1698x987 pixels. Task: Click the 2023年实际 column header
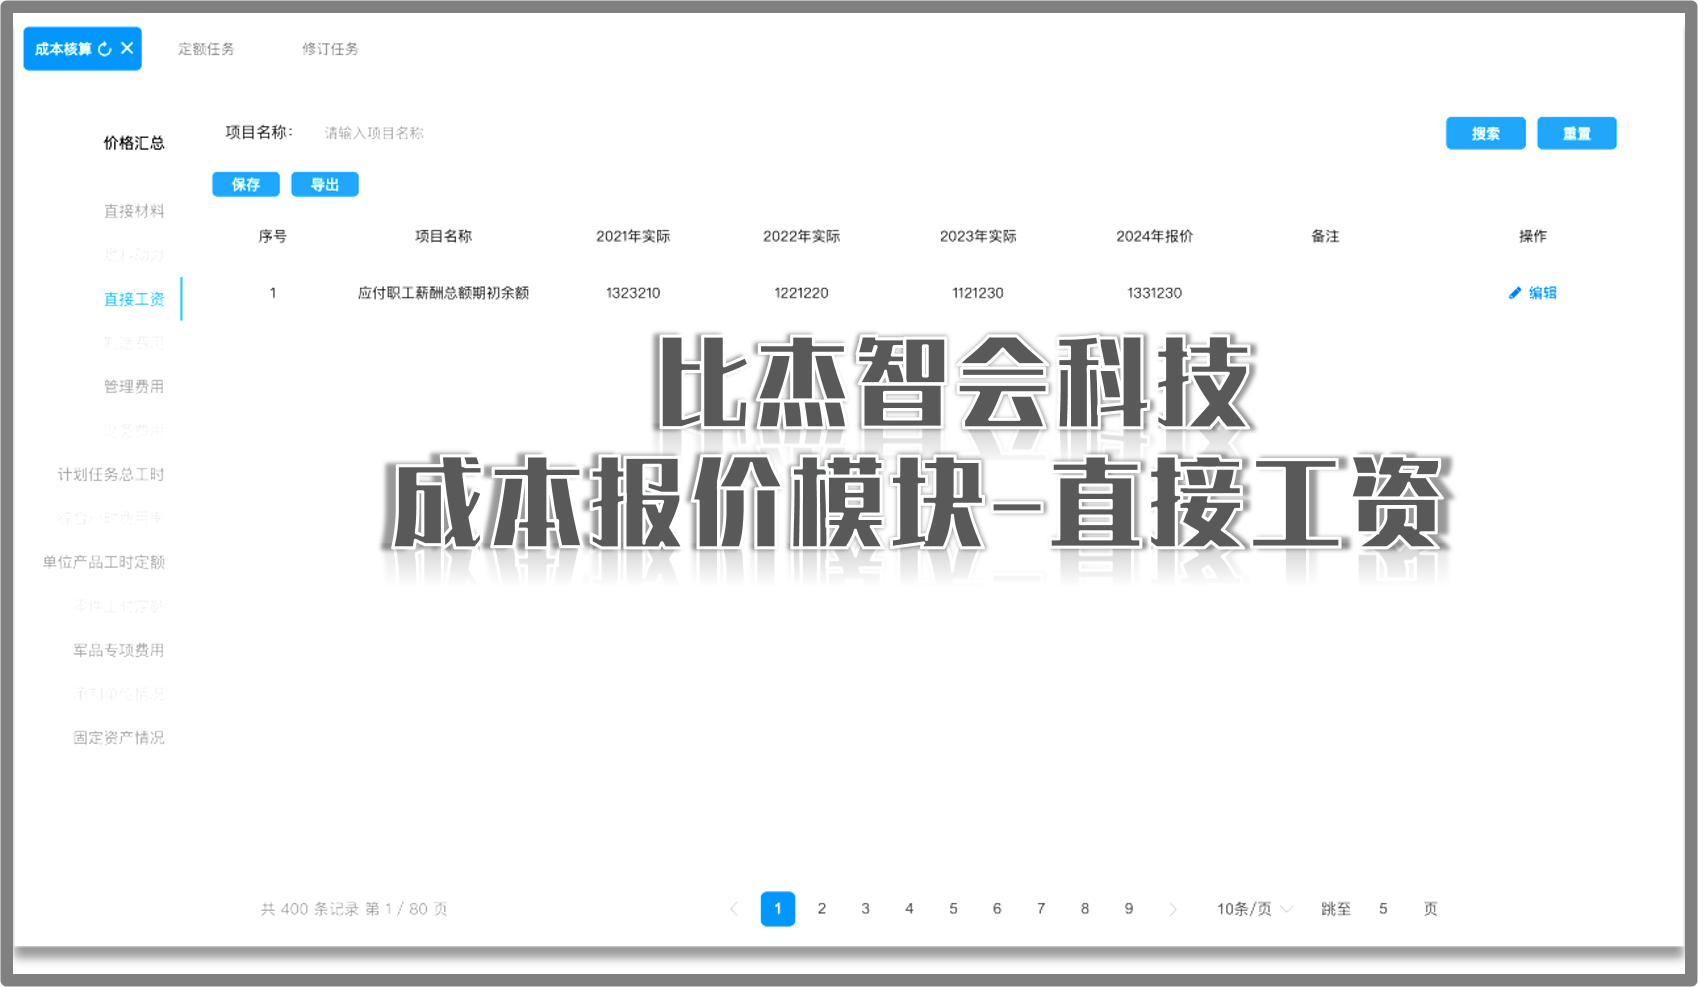click(x=978, y=236)
